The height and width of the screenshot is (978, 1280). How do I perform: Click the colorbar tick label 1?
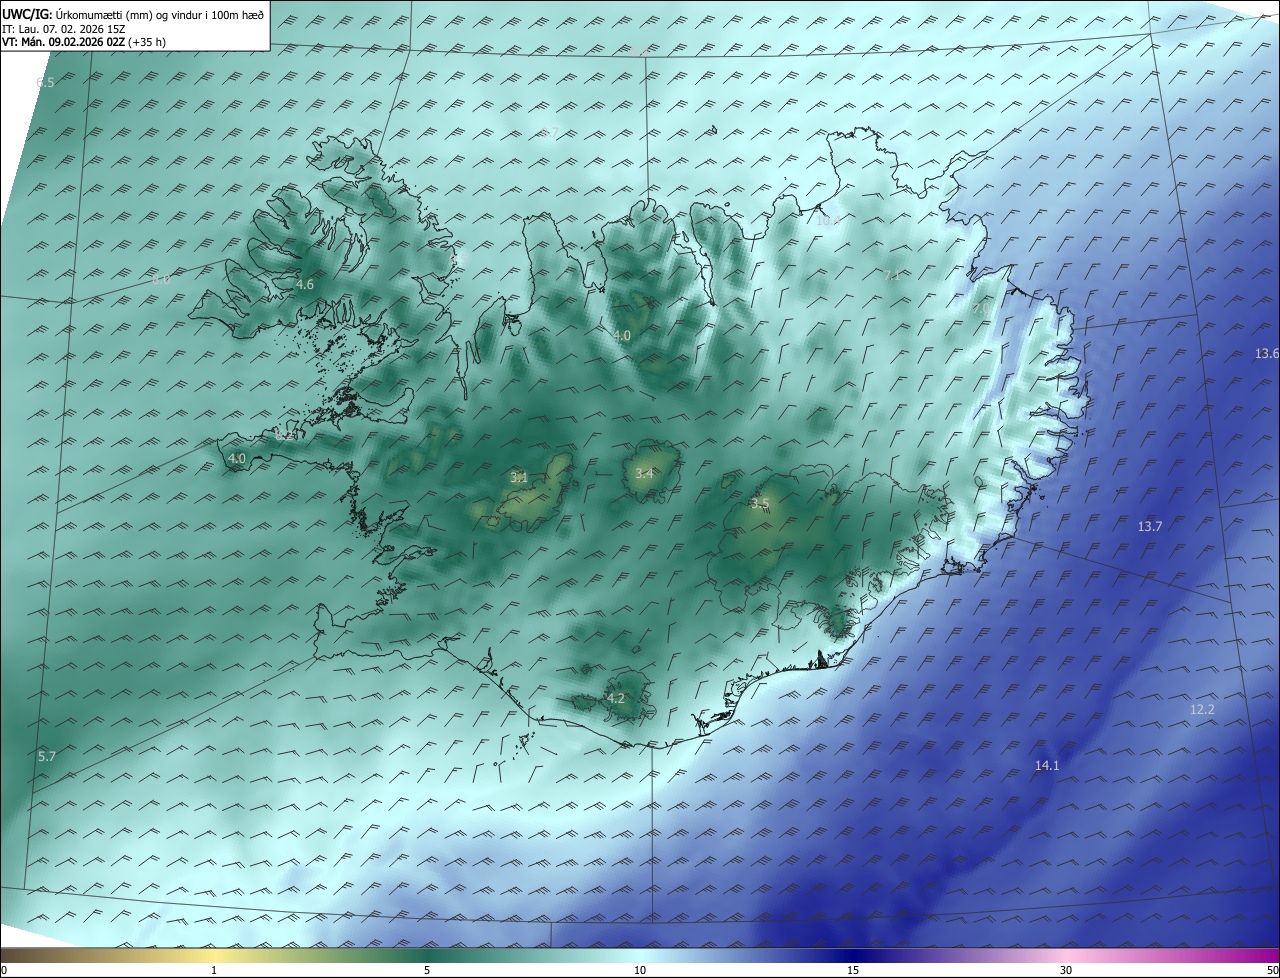(x=214, y=970)
